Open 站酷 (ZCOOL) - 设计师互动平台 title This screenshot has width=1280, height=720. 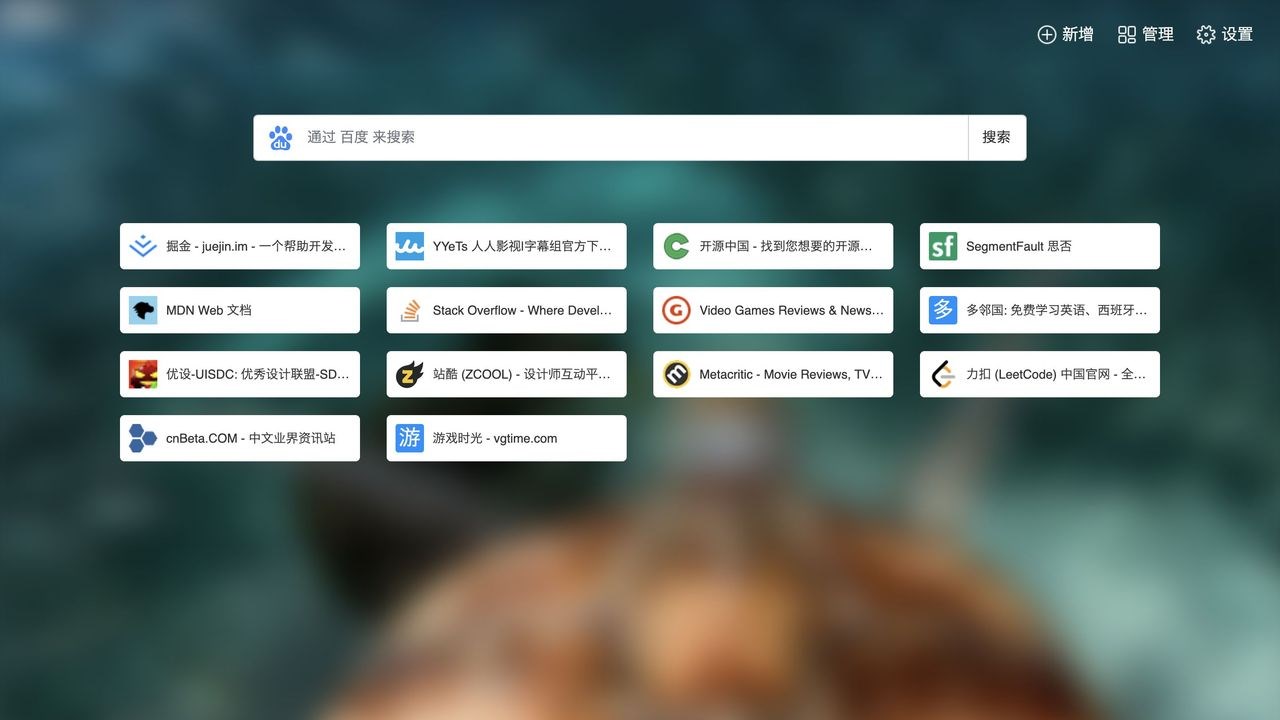[522, 374]
